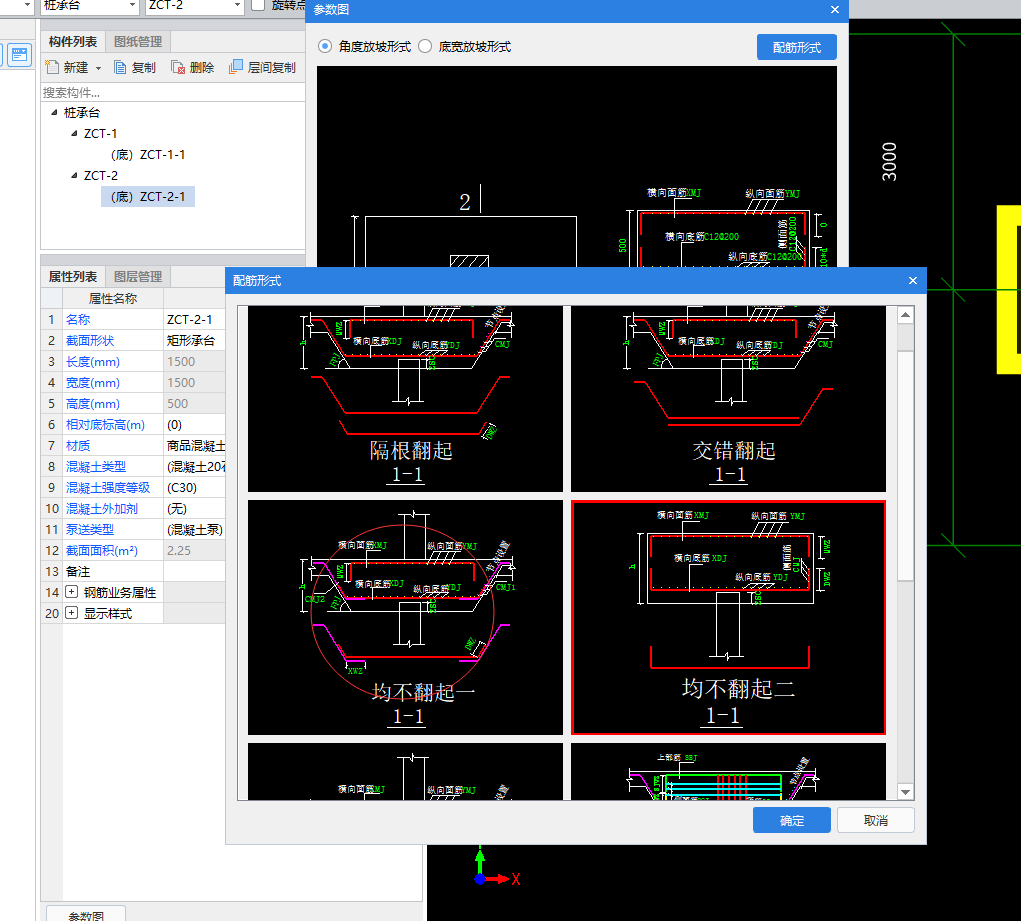The image size is (1021, 921).
Task: Select the ZCT-2 tree item
Action: click(100, 175)
